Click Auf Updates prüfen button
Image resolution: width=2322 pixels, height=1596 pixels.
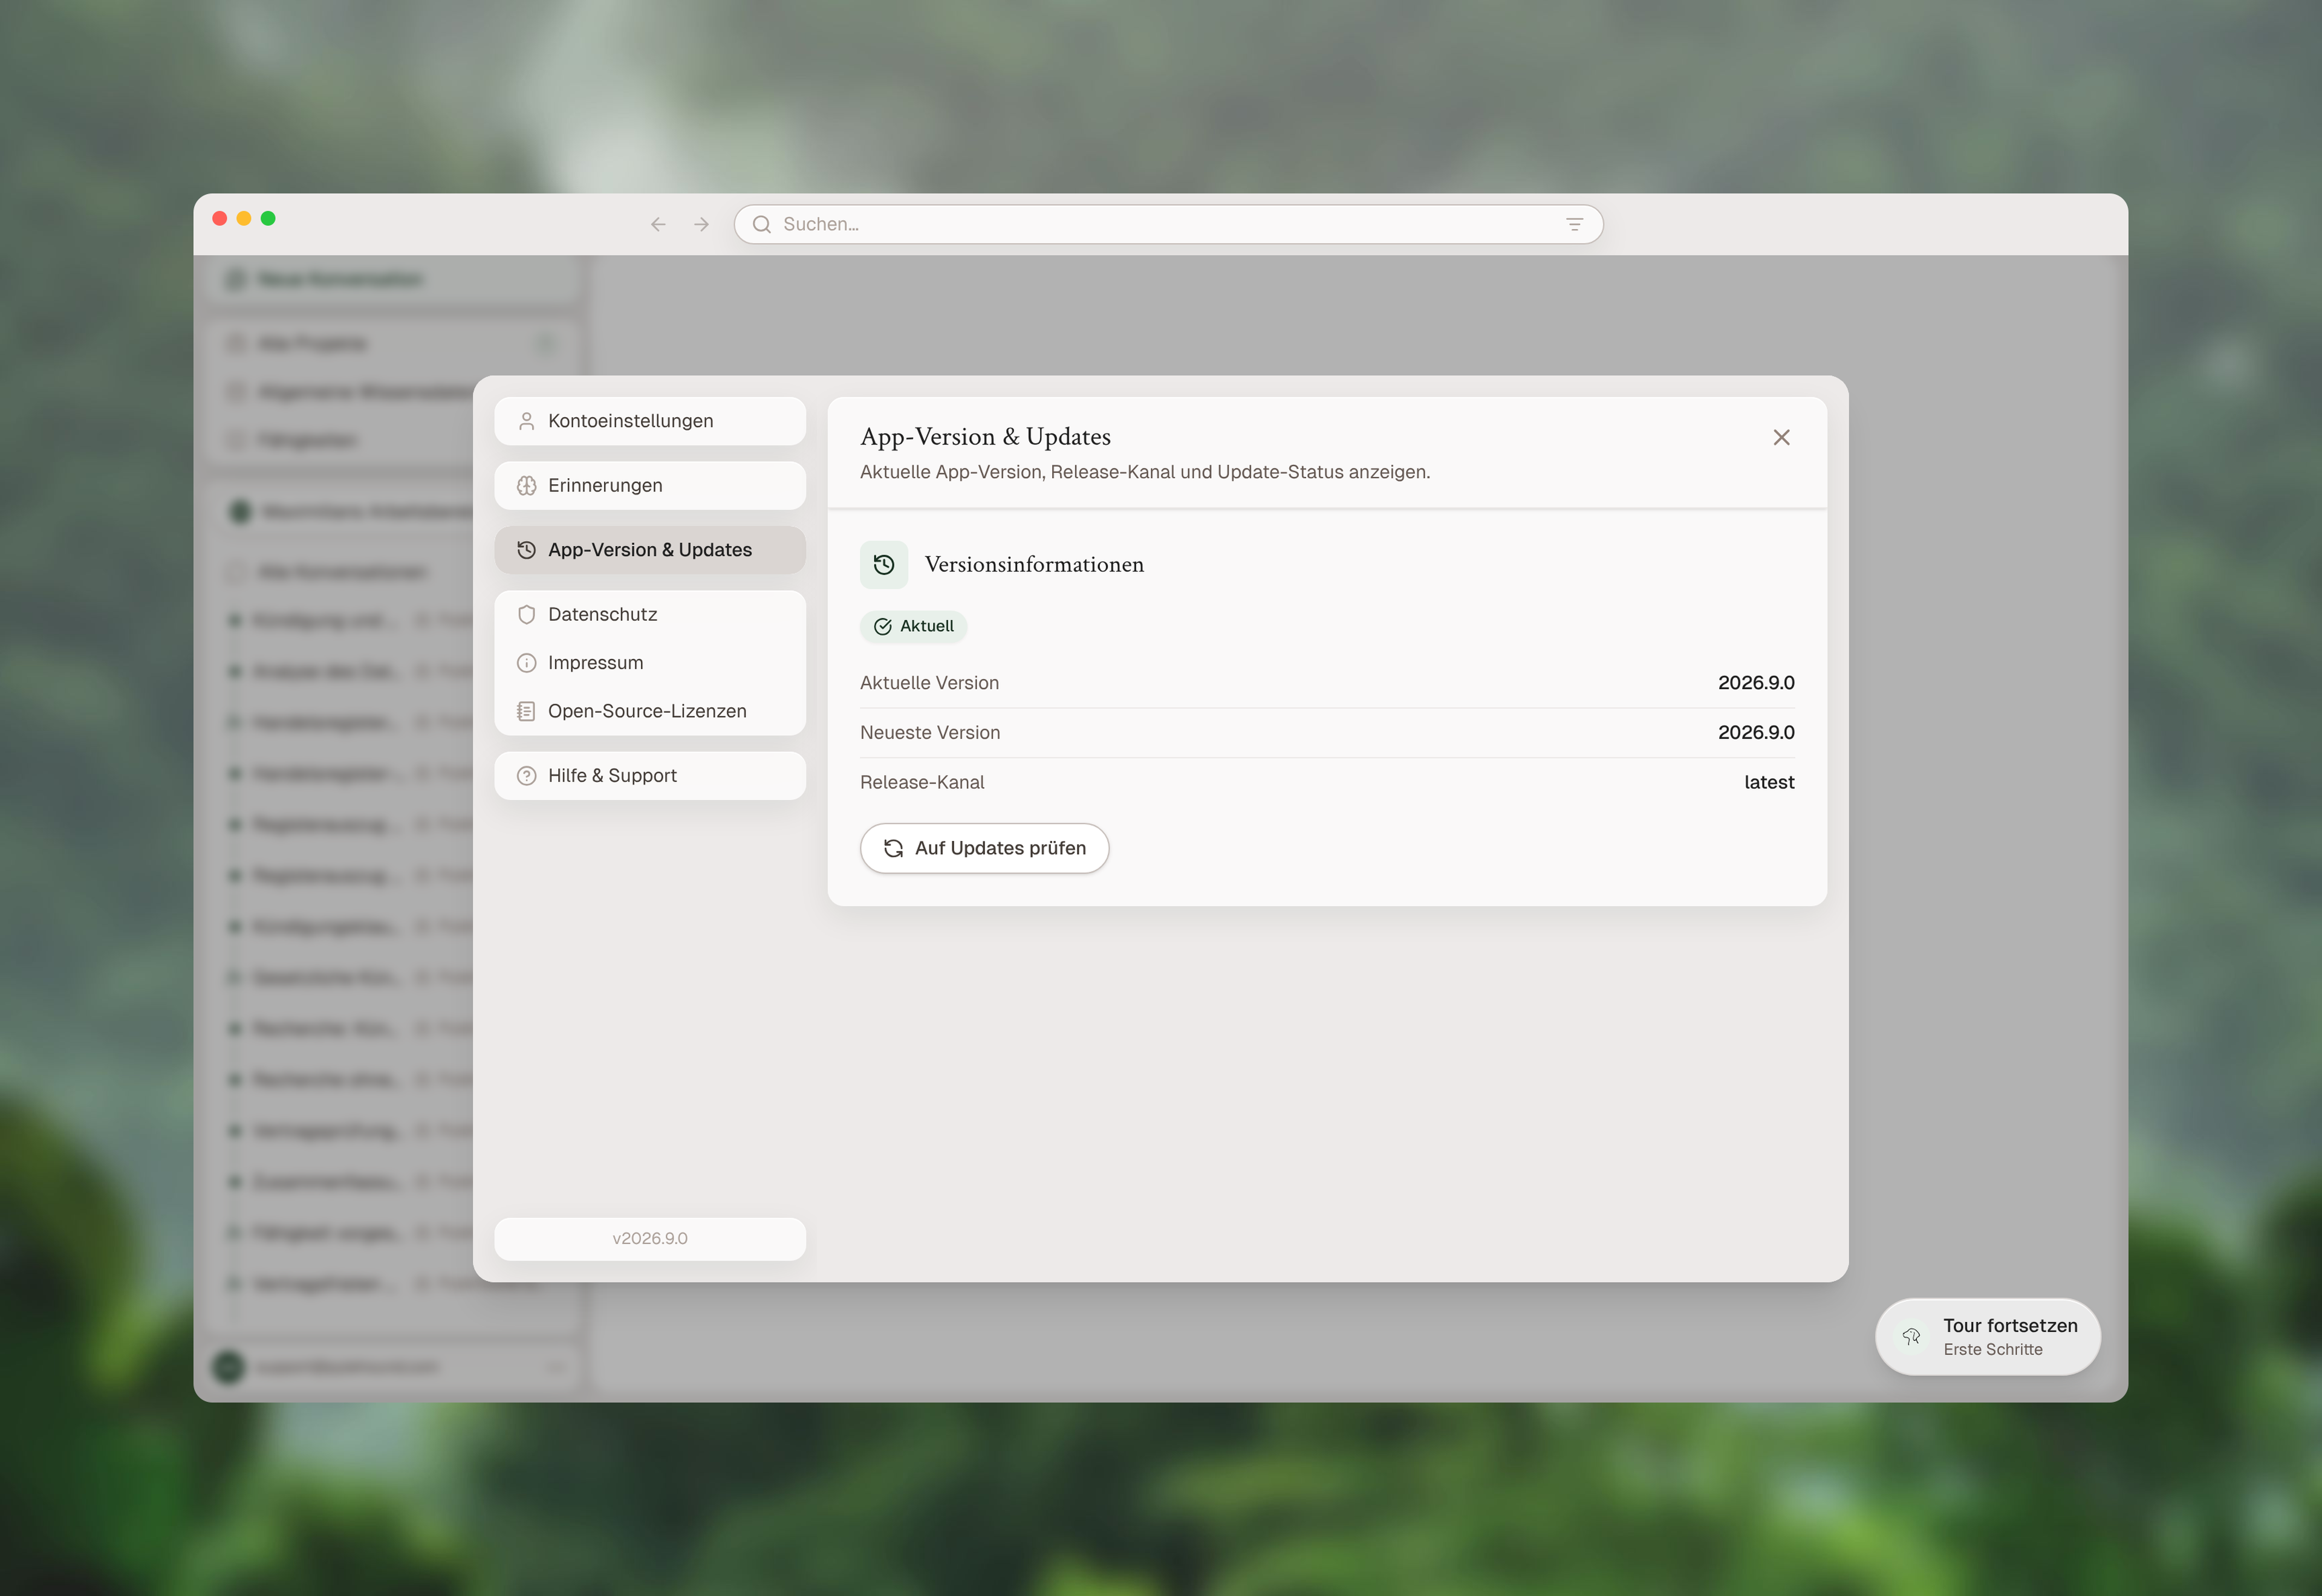tap(984, 848)
